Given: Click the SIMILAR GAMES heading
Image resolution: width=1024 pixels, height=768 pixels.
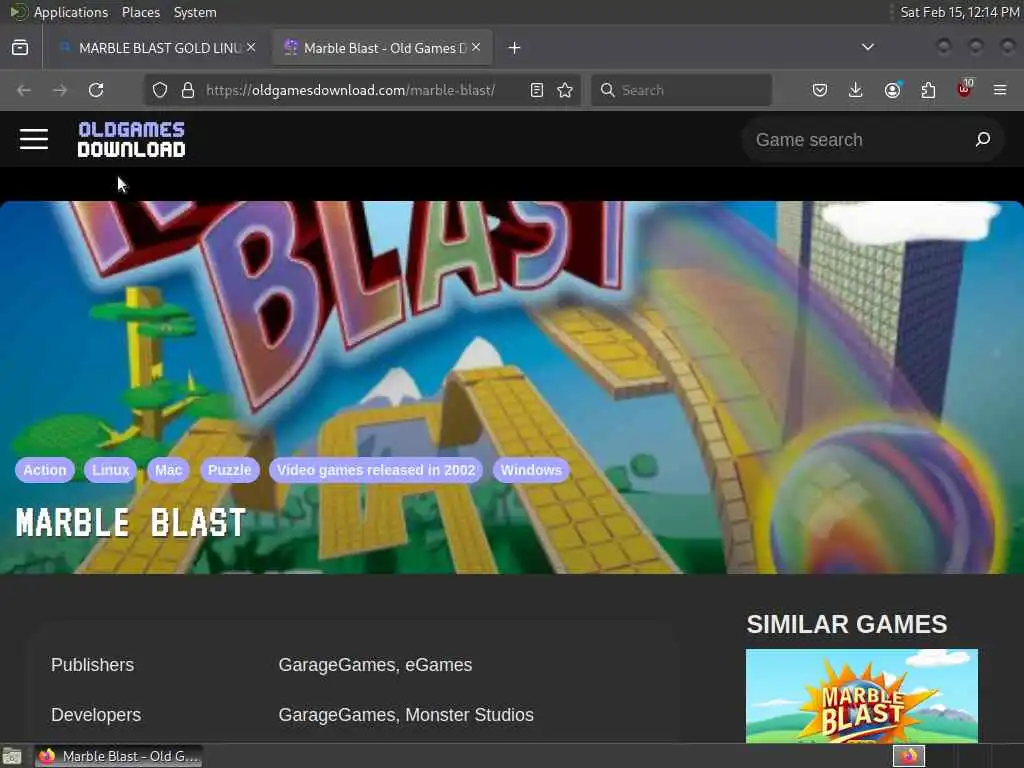Looking at the screenshot, I should (x=847, y=624).
